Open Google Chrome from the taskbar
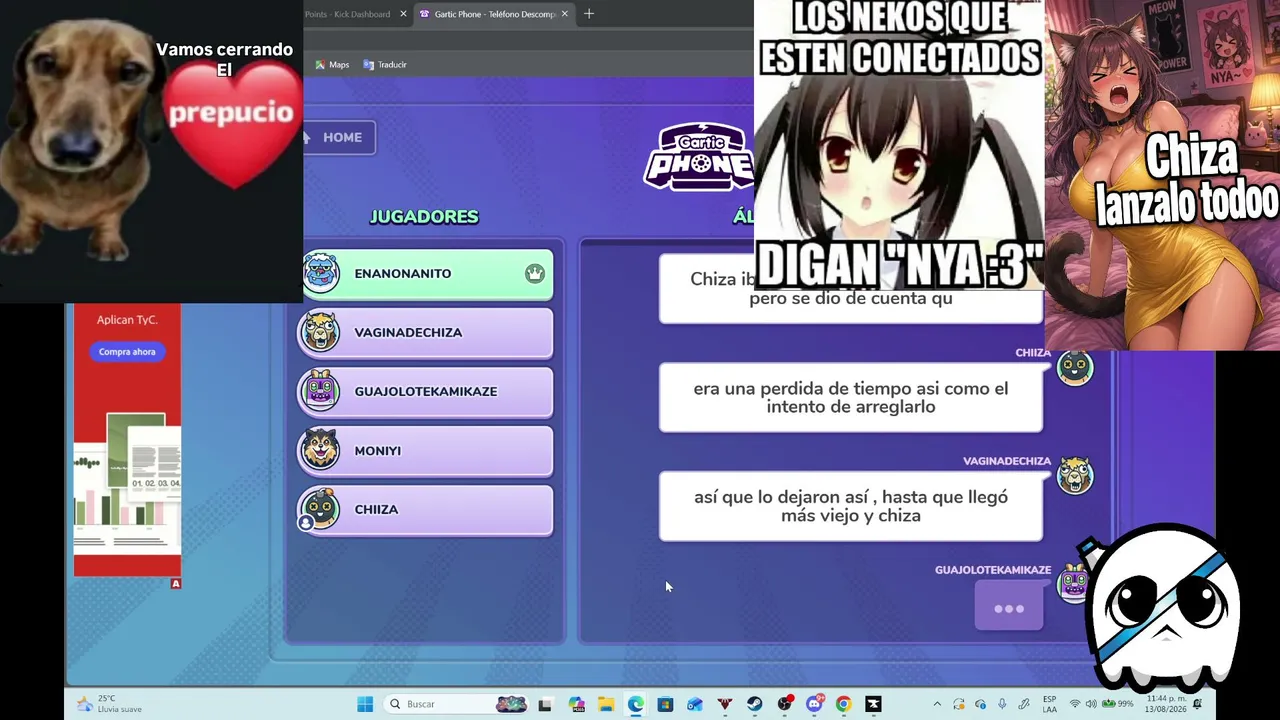 tap(844, 704)
